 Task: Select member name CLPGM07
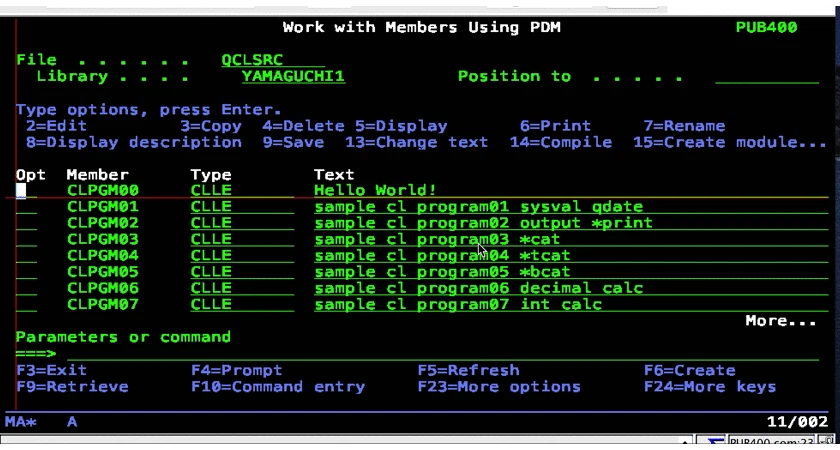(x=103, y=304)
